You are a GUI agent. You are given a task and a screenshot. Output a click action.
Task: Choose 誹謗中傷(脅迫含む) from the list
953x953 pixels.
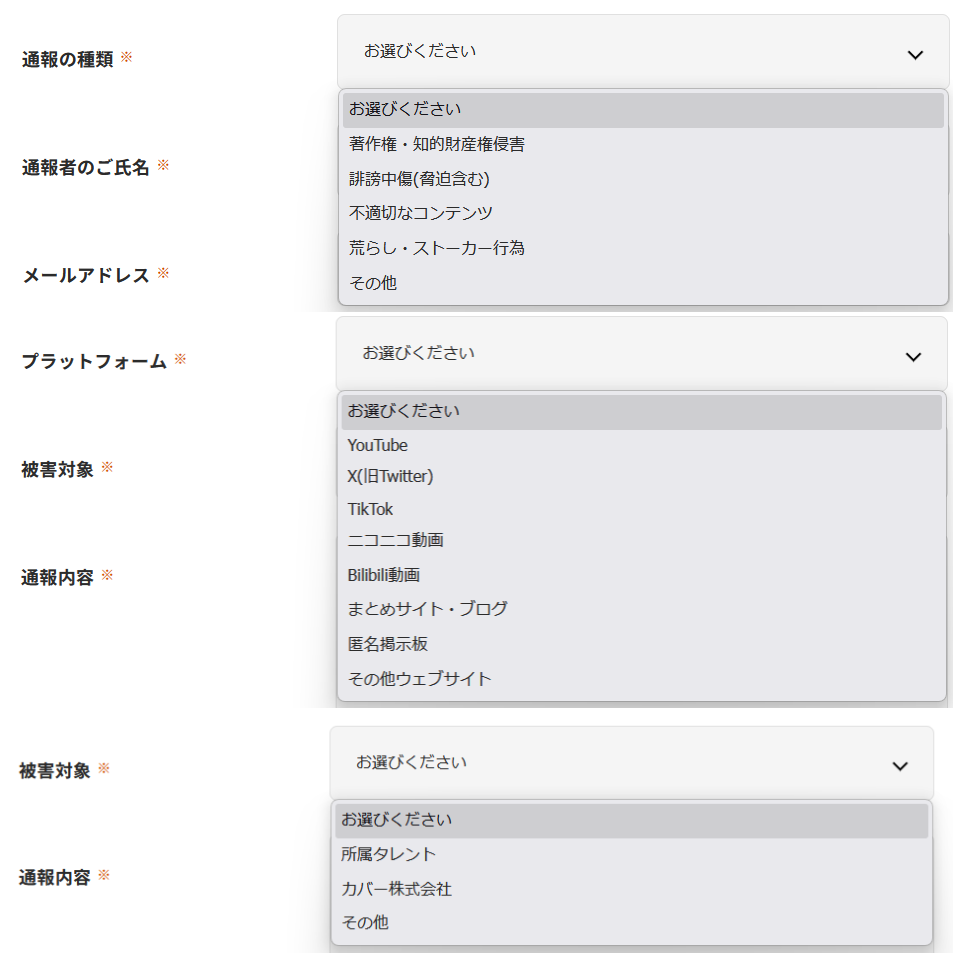[x=419, y=179]
